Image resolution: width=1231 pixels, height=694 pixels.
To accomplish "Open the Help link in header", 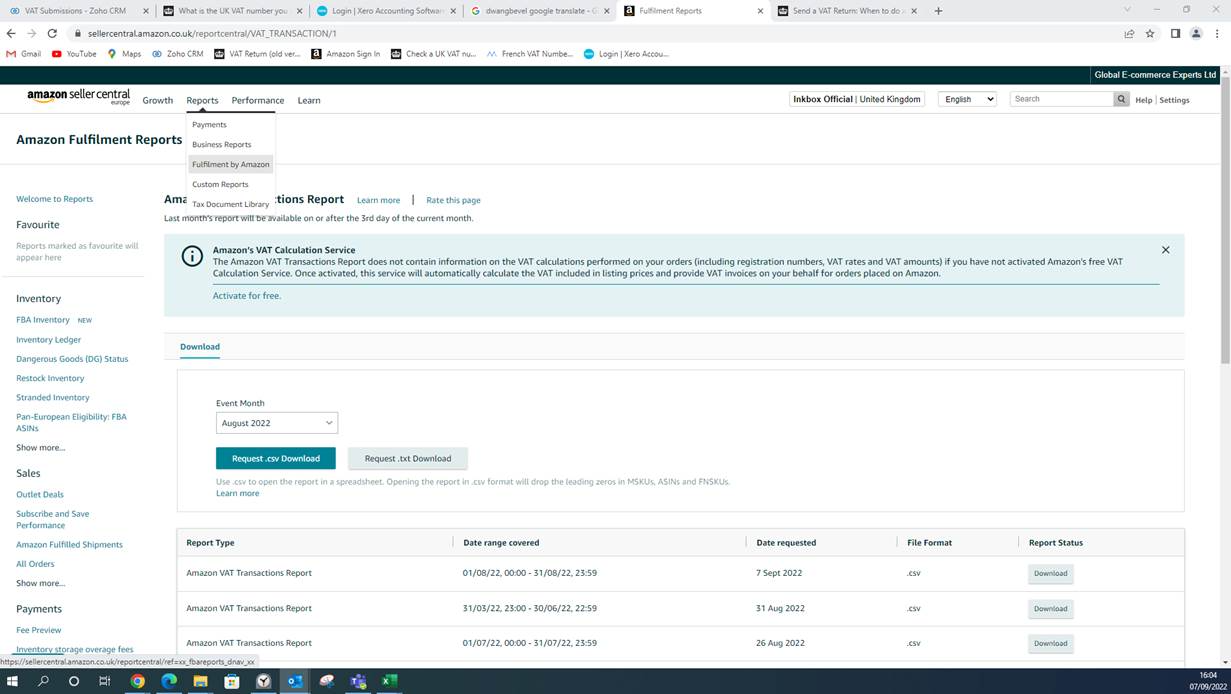I will click(x=1144, y=100).
